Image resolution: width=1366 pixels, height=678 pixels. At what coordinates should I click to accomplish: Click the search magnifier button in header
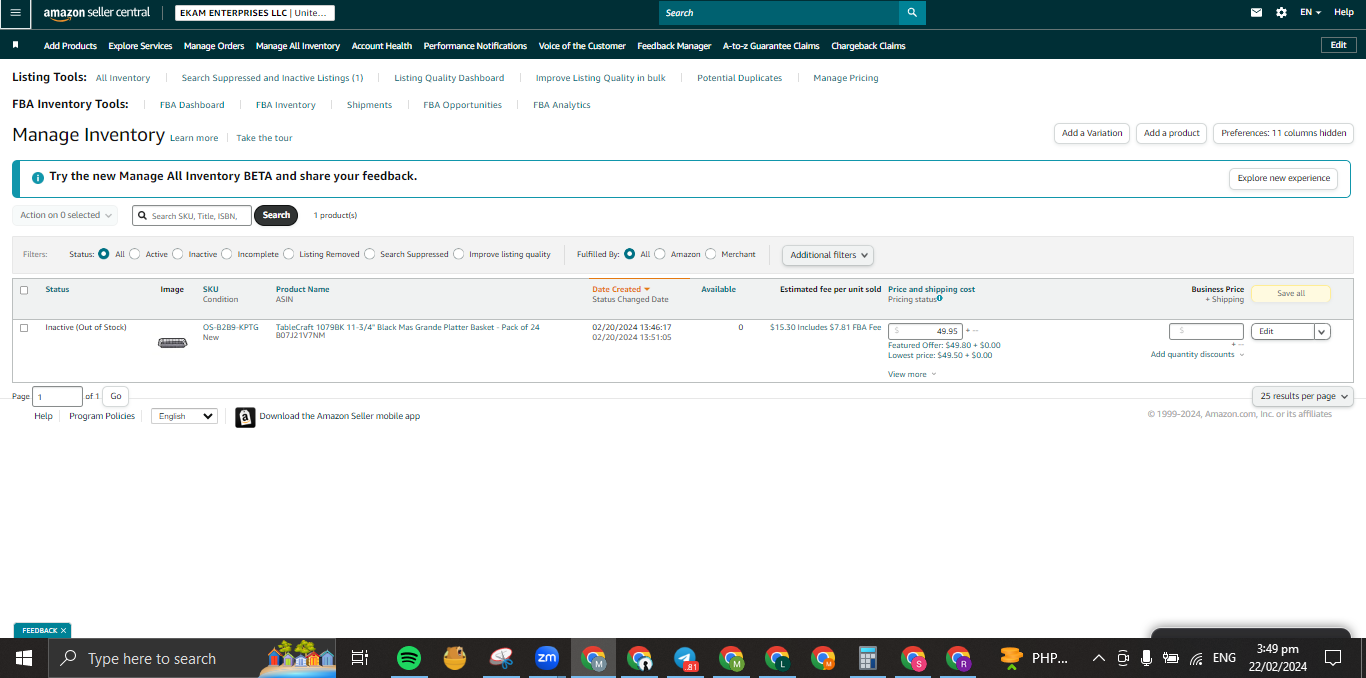click(912, 13)
